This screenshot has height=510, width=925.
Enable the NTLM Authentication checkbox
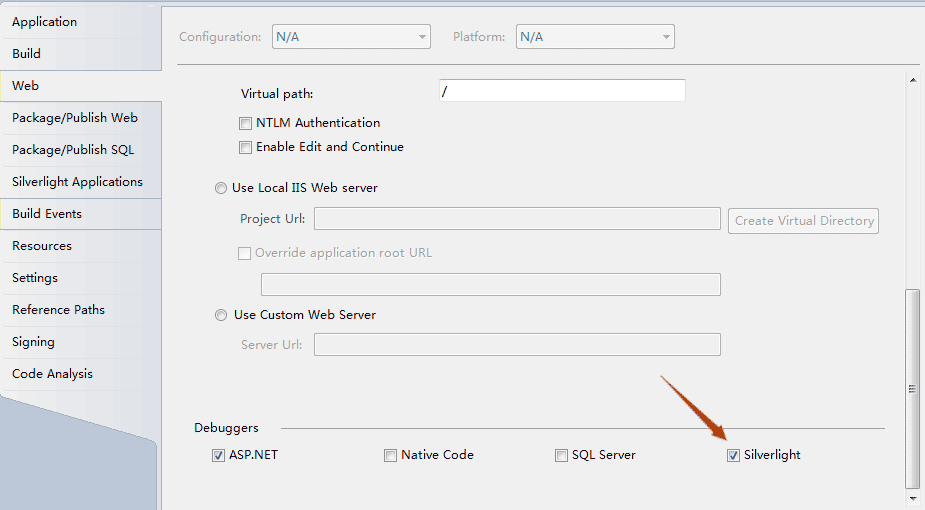245,123
